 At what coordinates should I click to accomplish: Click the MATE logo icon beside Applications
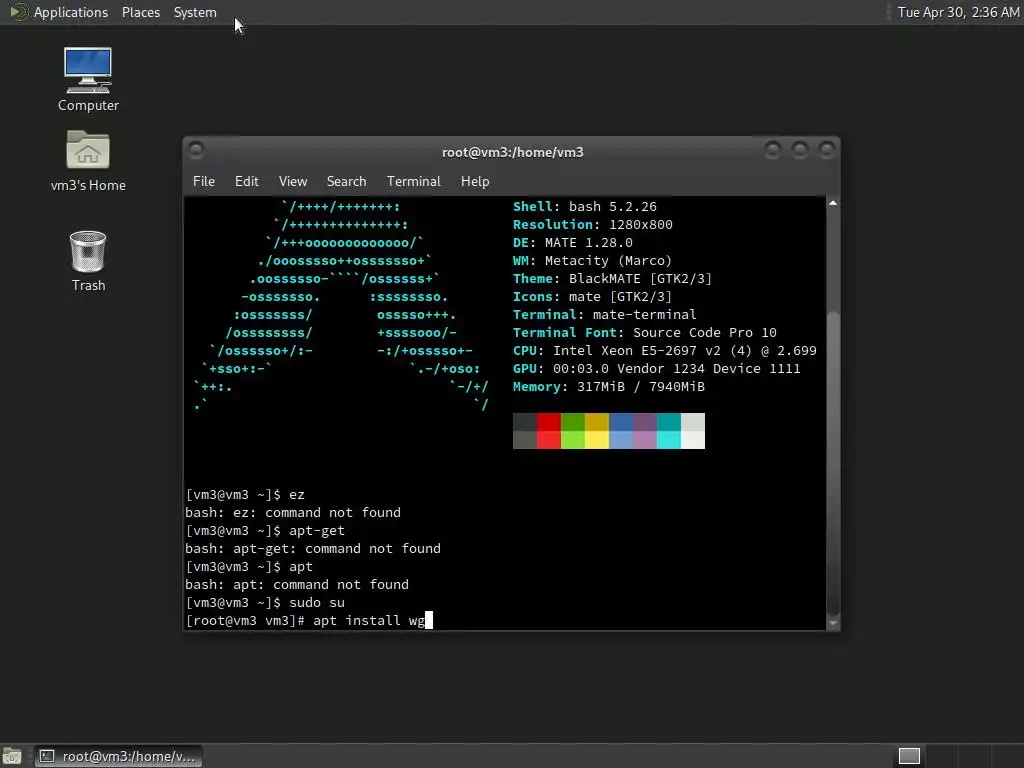point(18,12)
